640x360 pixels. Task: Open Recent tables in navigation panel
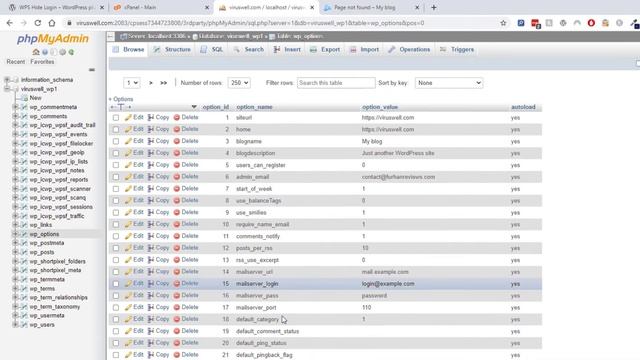[x=16, y=62]
